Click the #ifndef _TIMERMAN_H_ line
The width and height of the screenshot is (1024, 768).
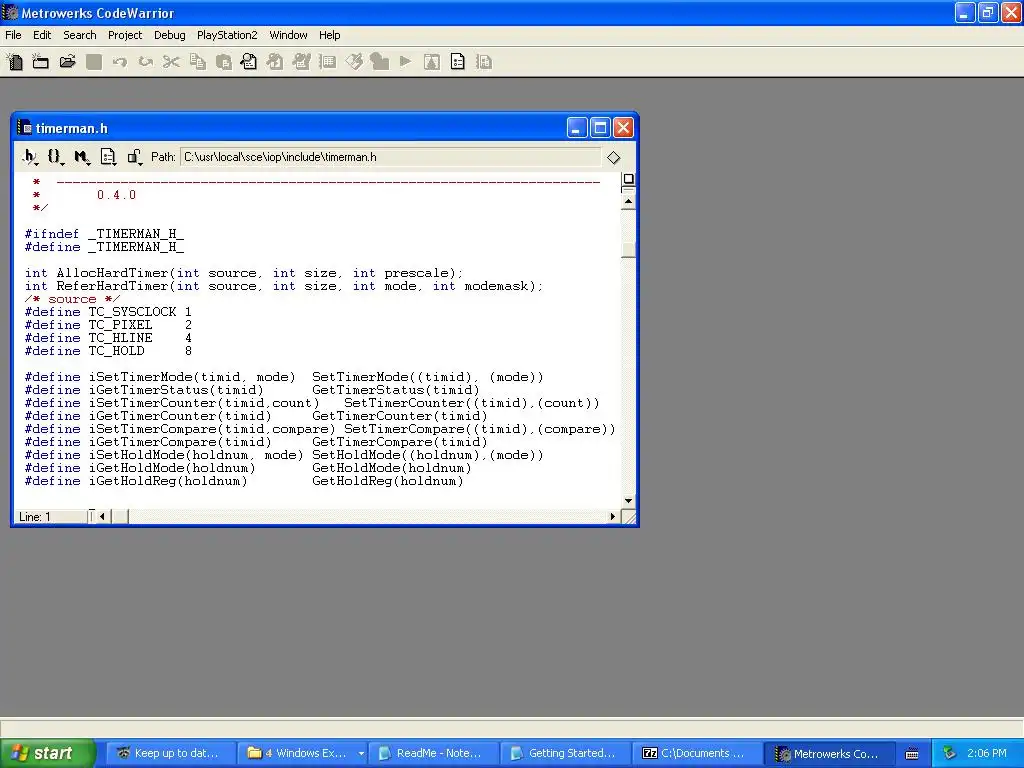click(x=104, y=234)
